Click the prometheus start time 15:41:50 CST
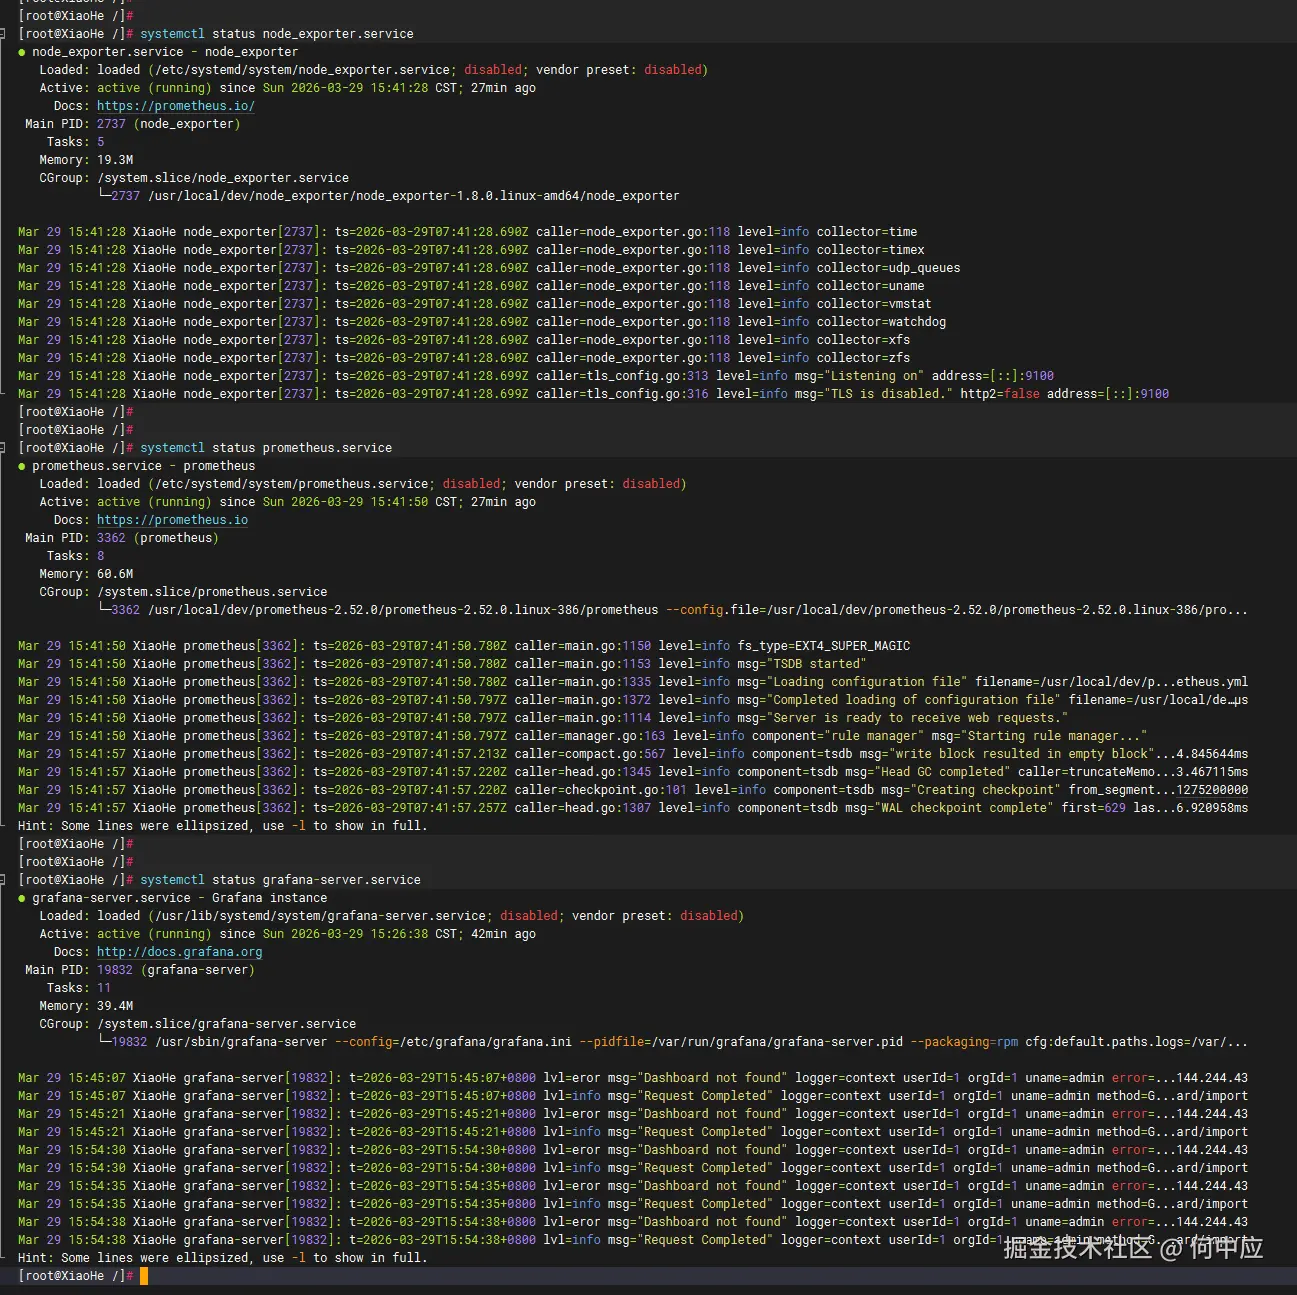Image resolution: width=1297 pixels, height=1295 pixels. click(x=414, y=502)
